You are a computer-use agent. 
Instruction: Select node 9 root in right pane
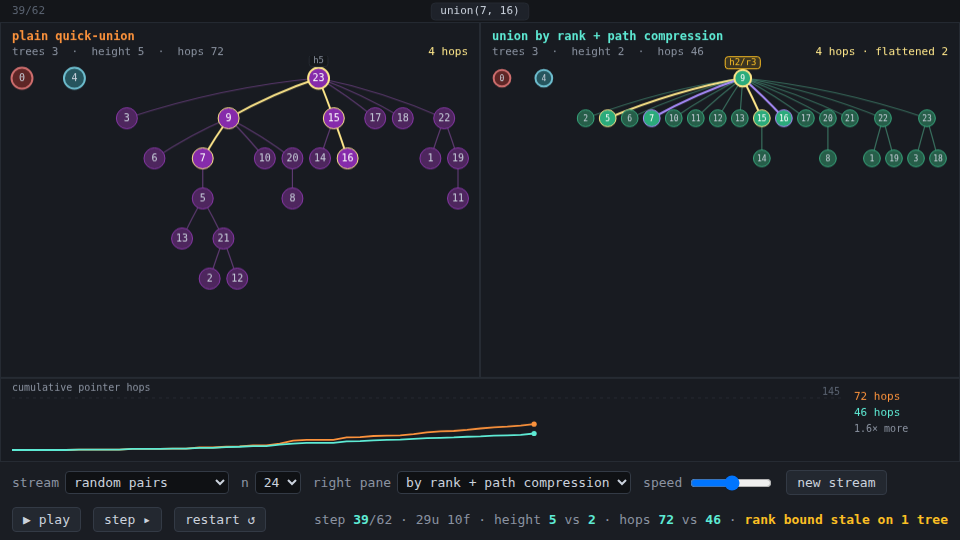click(x=742, y=78)
